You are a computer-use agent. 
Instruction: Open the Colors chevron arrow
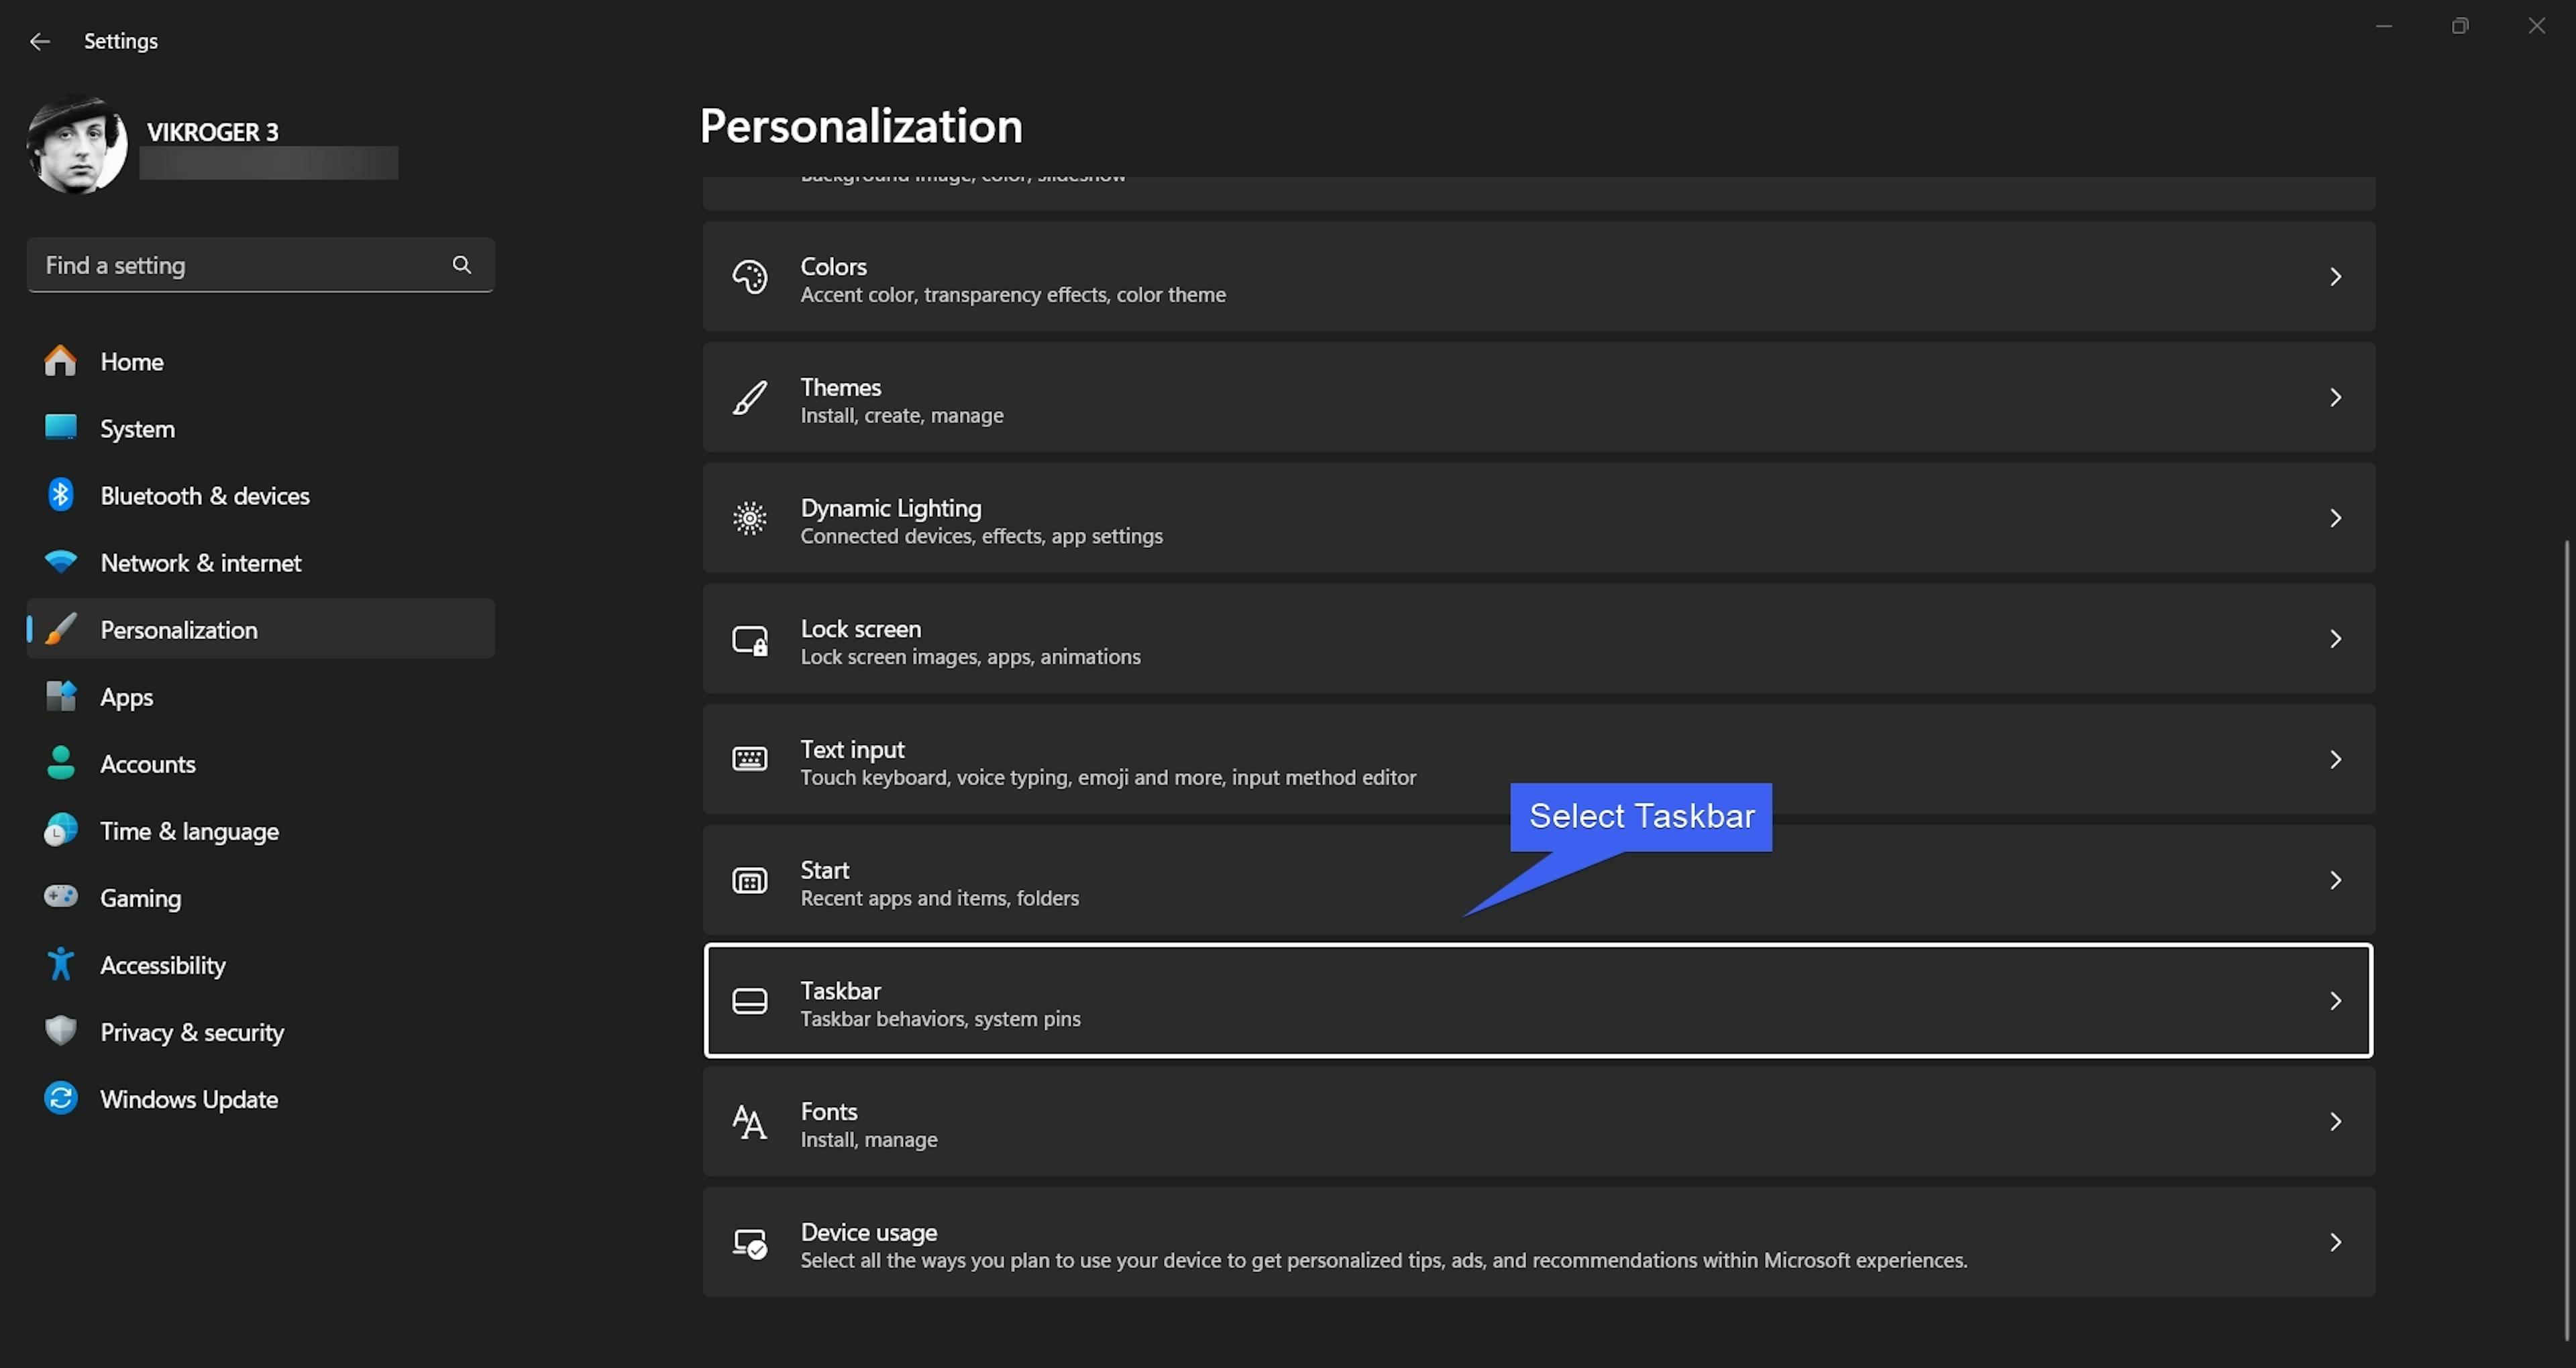click(x=2335, y=277)
